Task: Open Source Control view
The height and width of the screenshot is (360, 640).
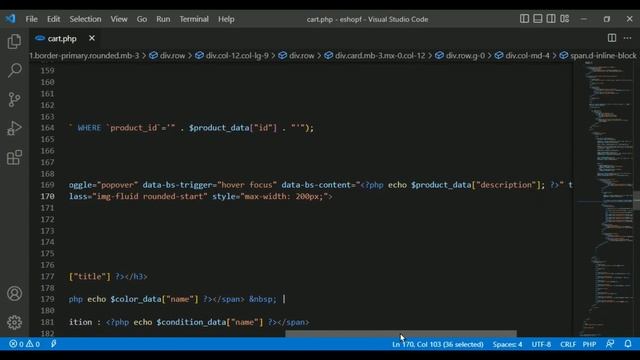Action: 14,99
